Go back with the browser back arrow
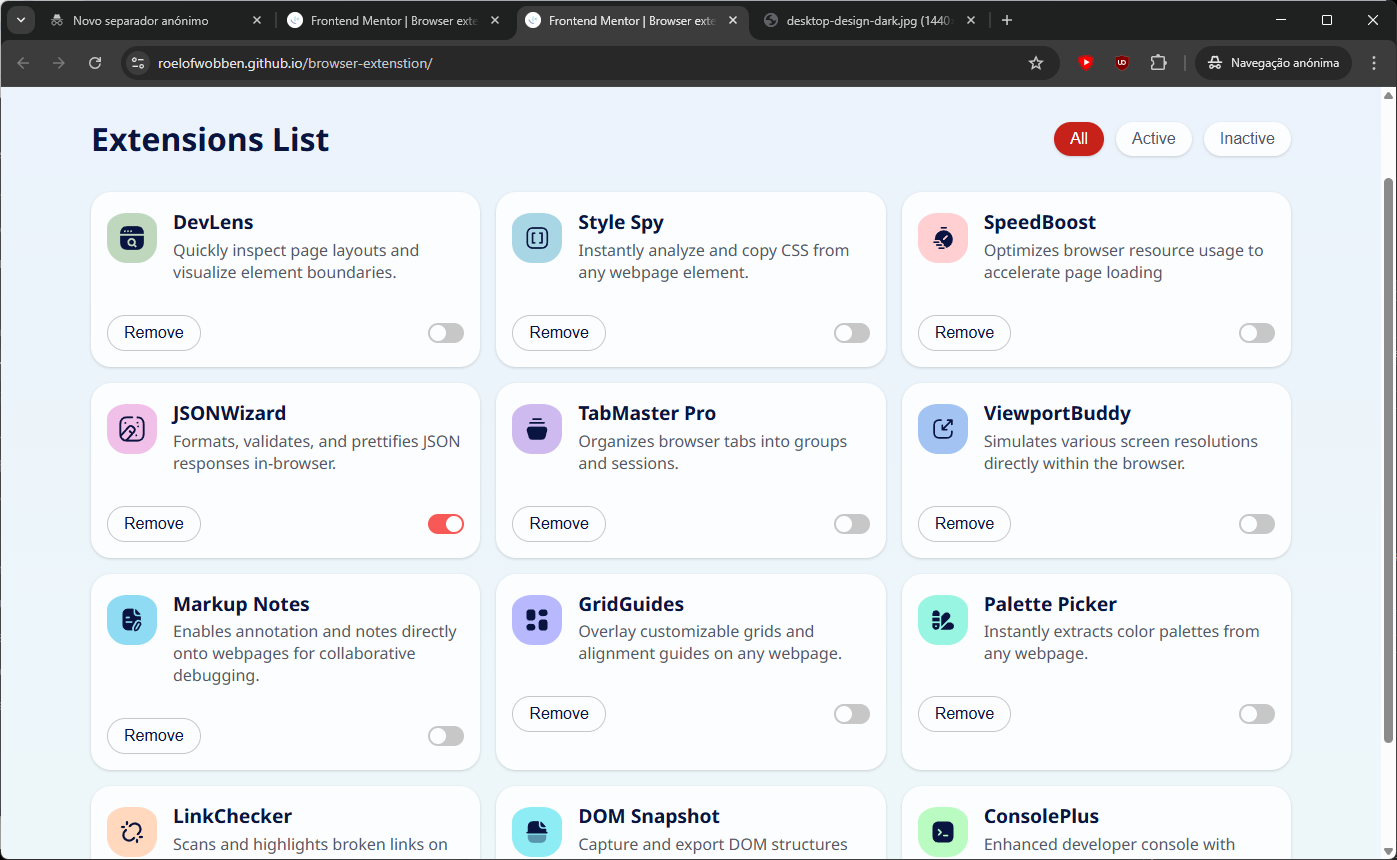Viewport: 1397px width, 860px height. click(x=23, y=63)
